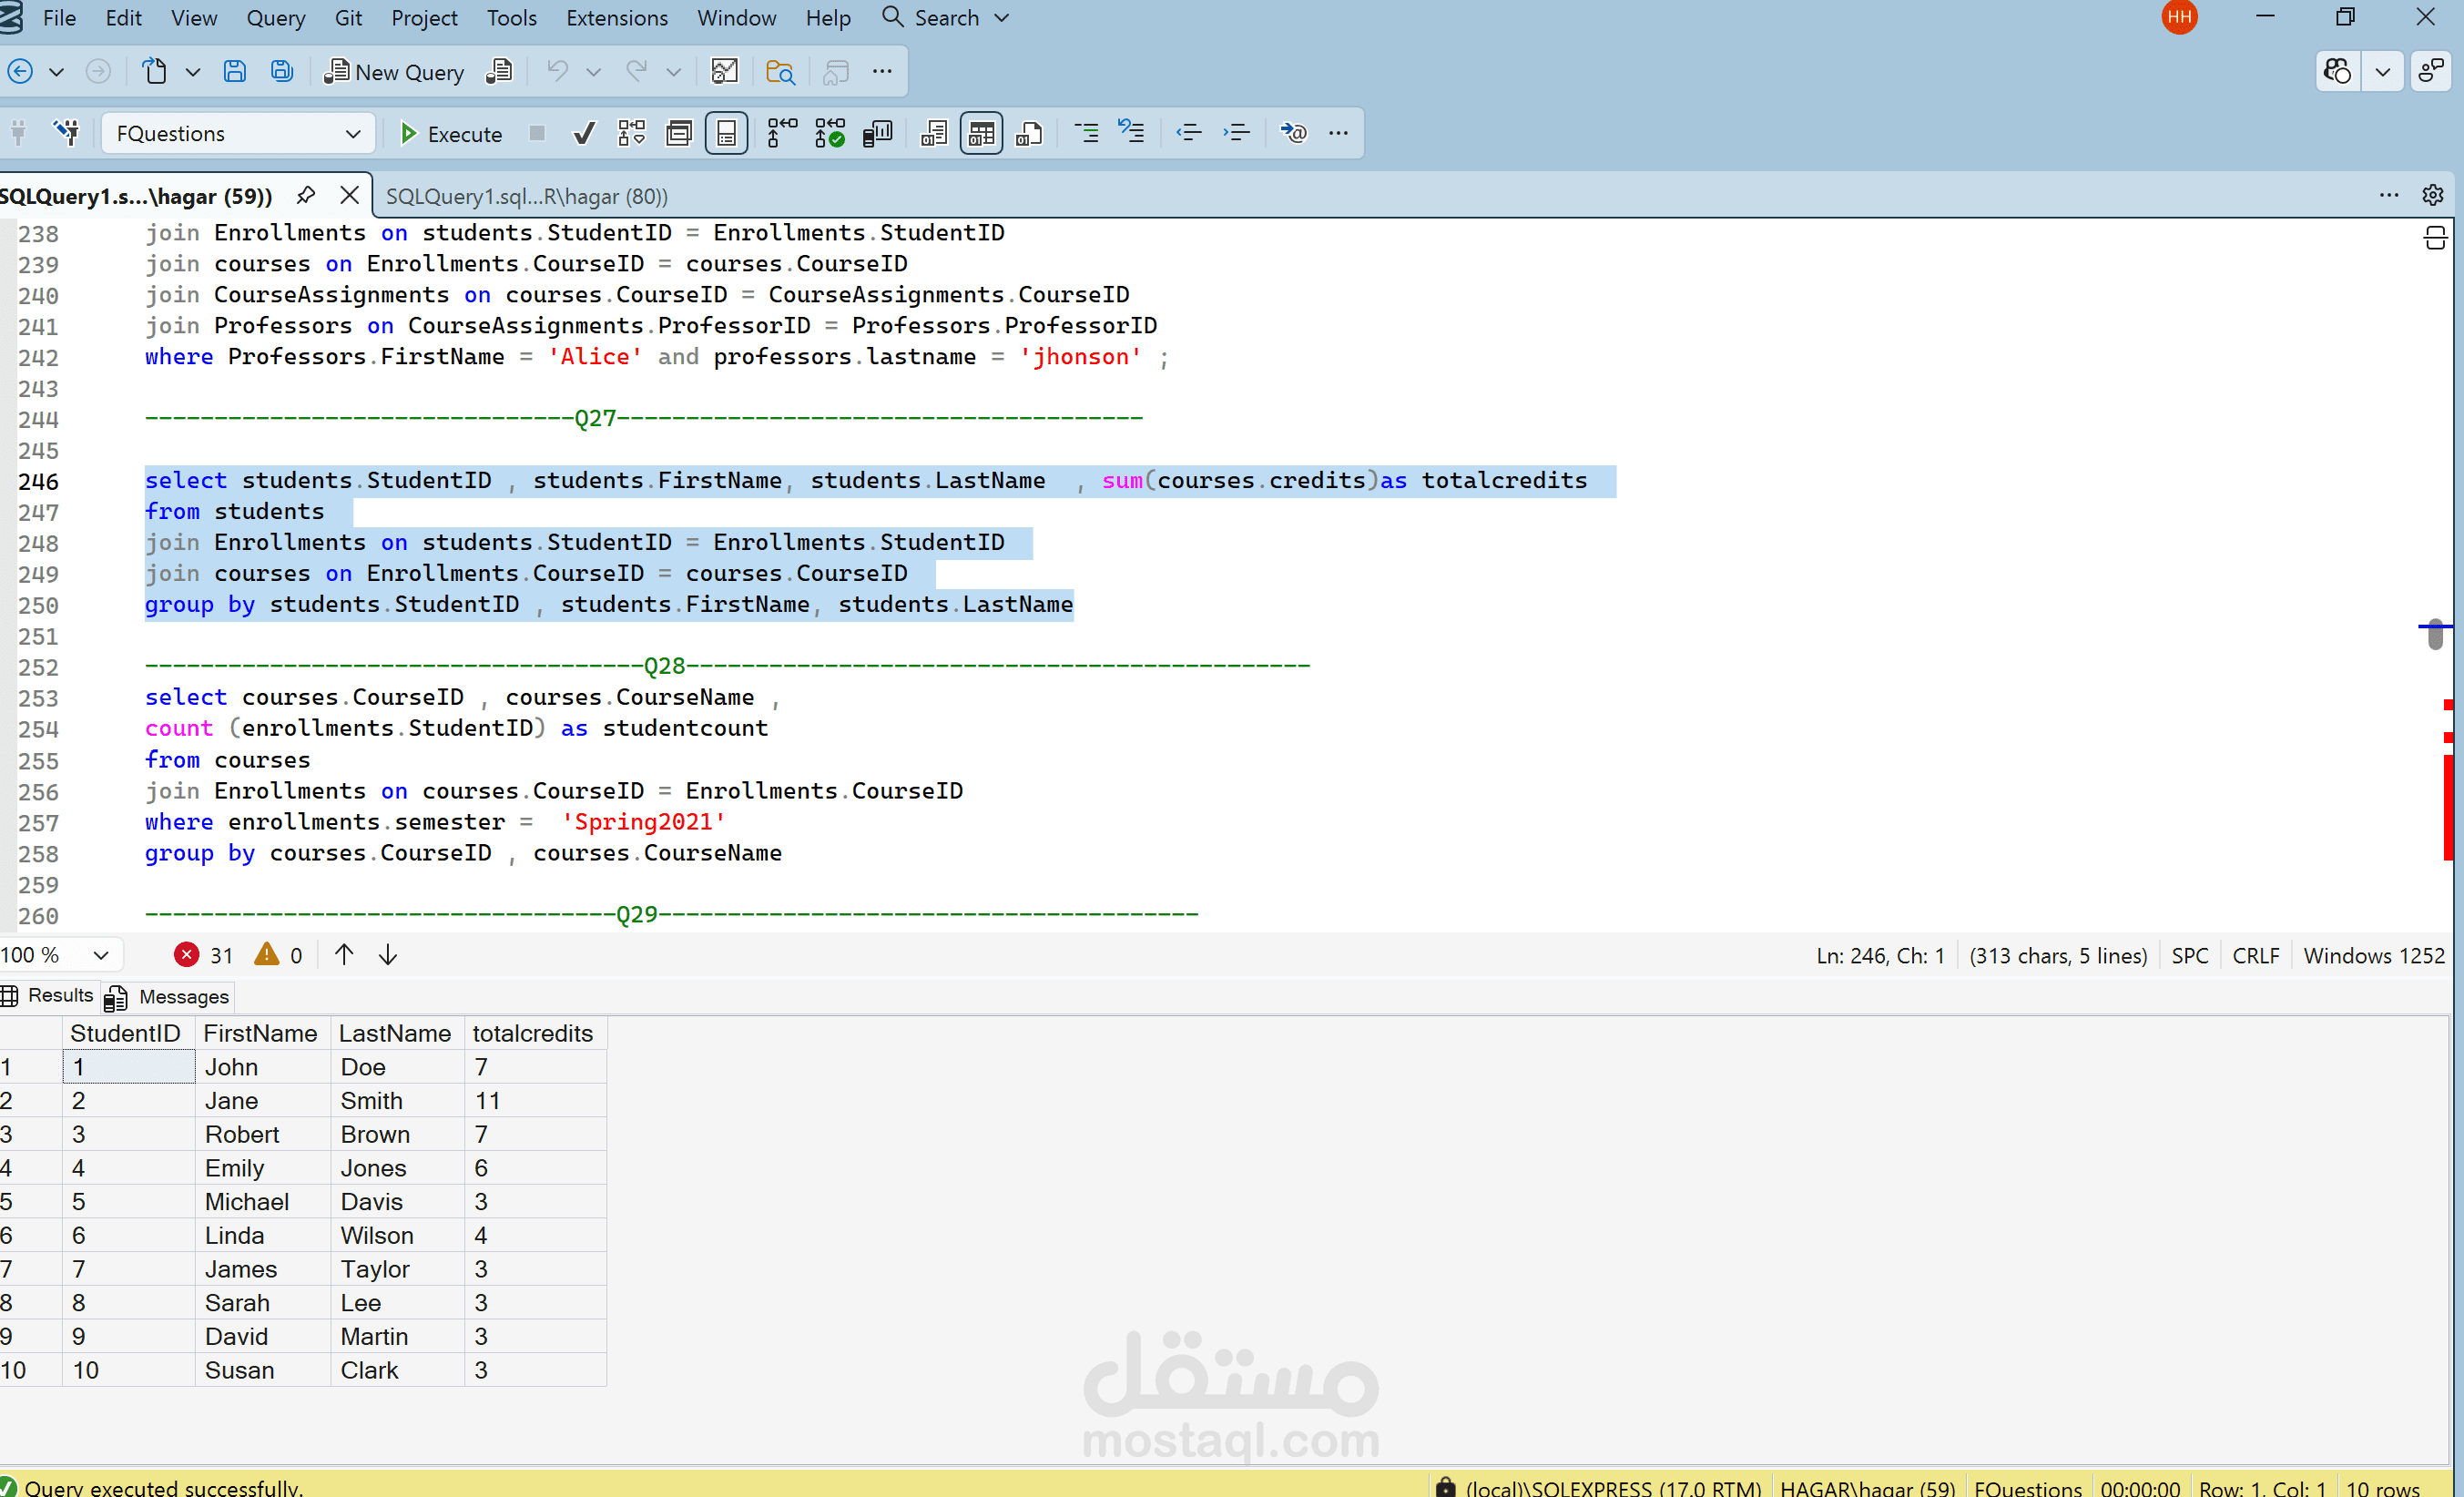Click the Comment out selected lines icon
2464x1497 pixels.
1086,133
